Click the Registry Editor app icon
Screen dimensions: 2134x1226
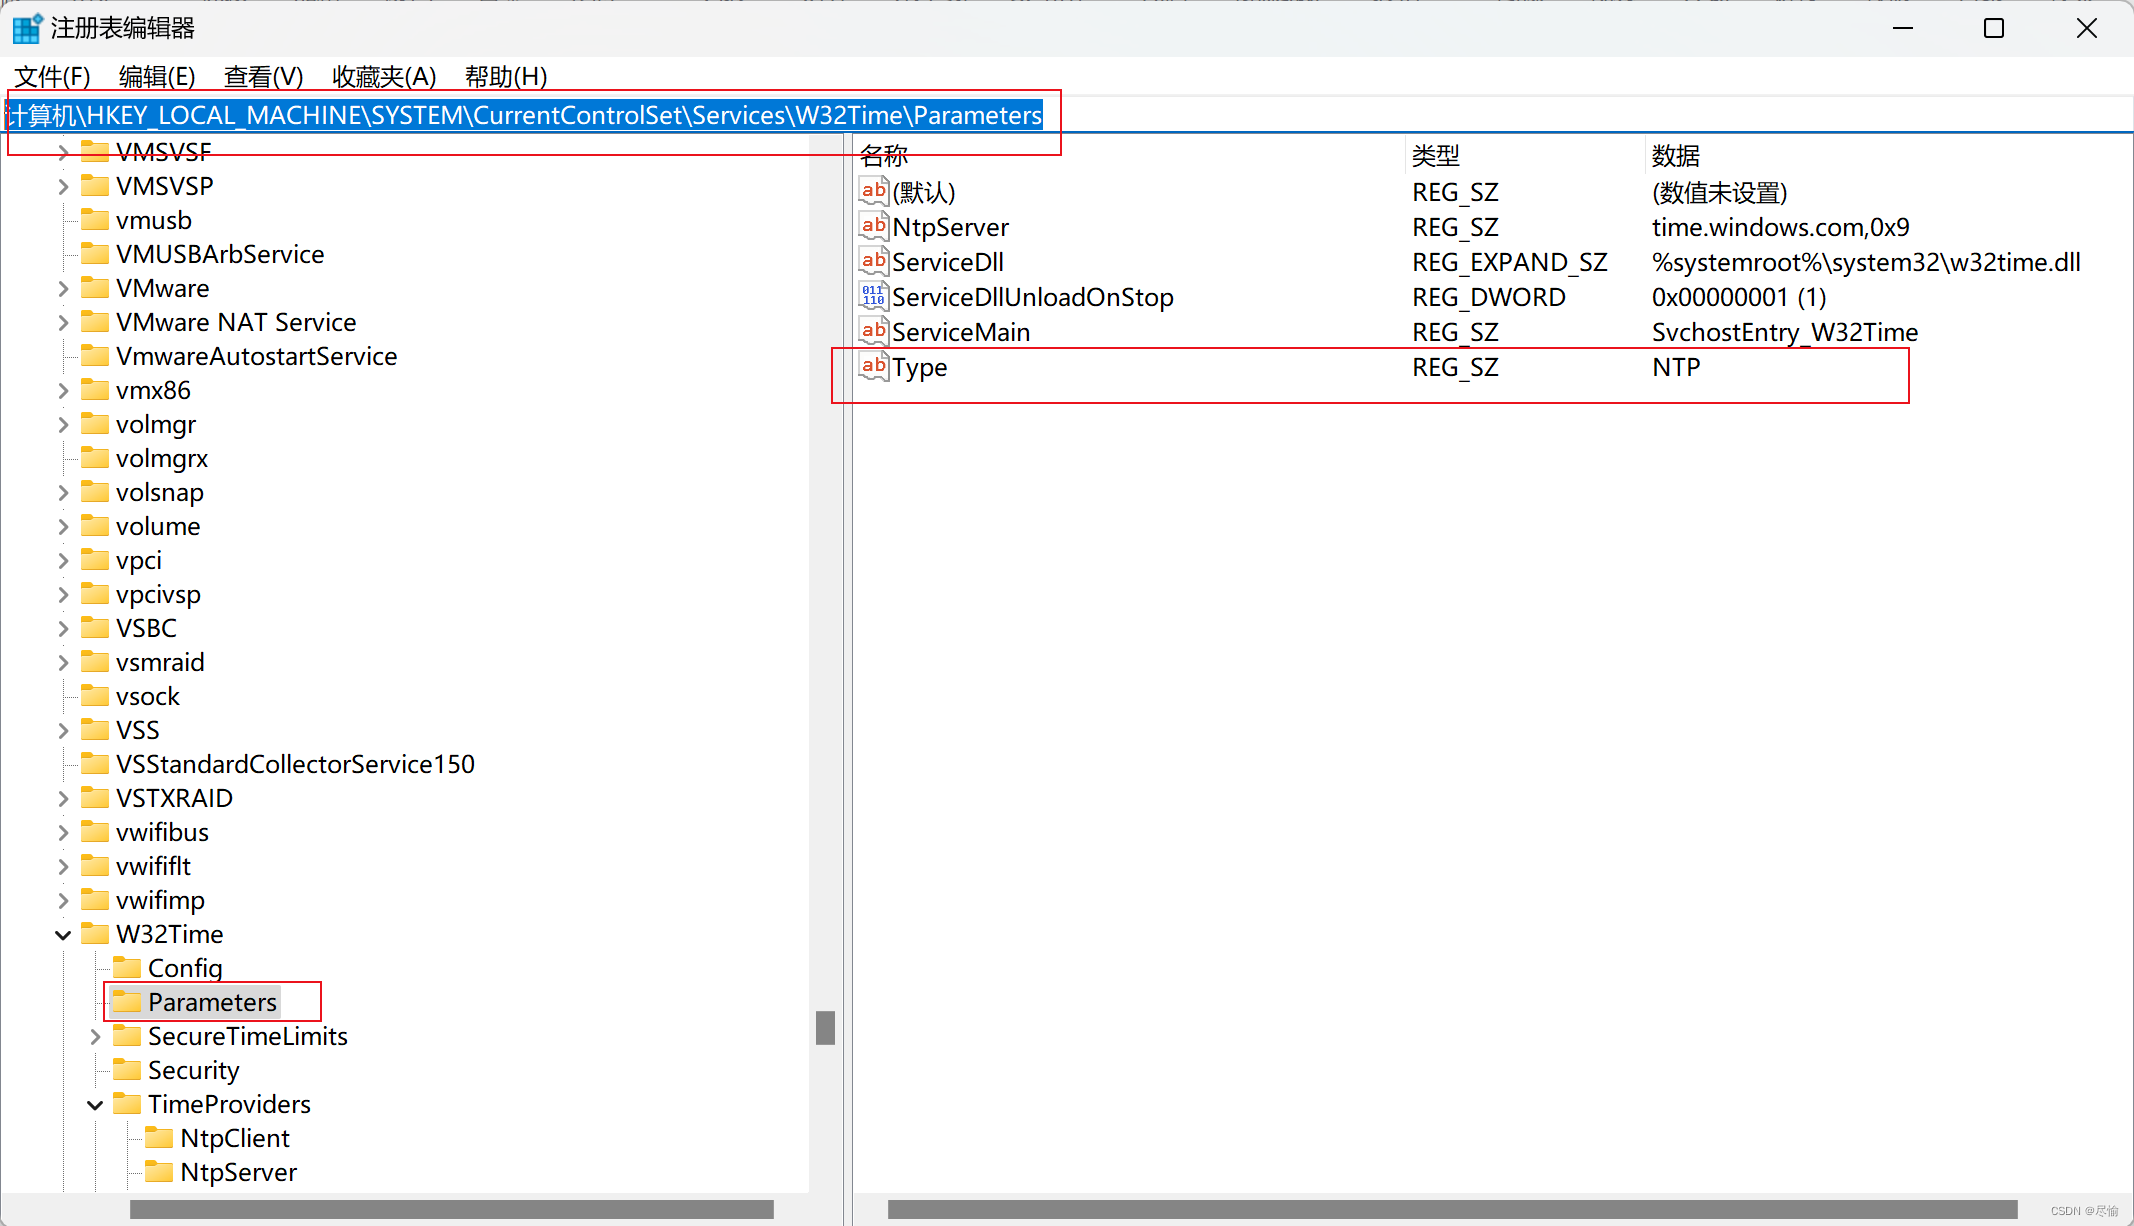27,28
